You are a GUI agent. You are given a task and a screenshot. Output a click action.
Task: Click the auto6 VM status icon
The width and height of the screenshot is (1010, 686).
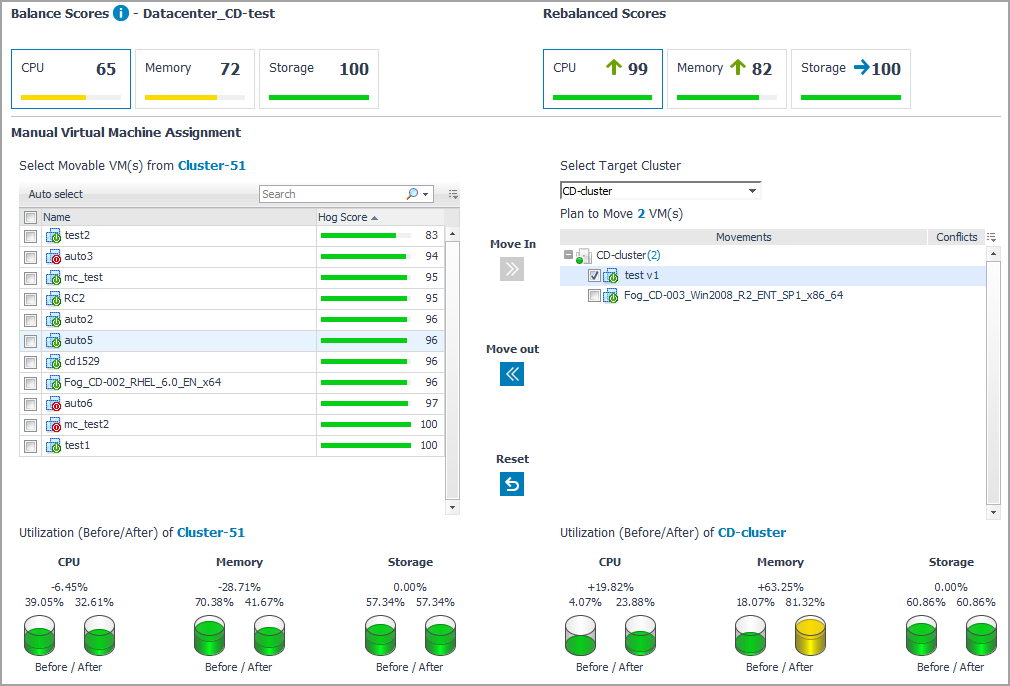(x=54, y=404)
